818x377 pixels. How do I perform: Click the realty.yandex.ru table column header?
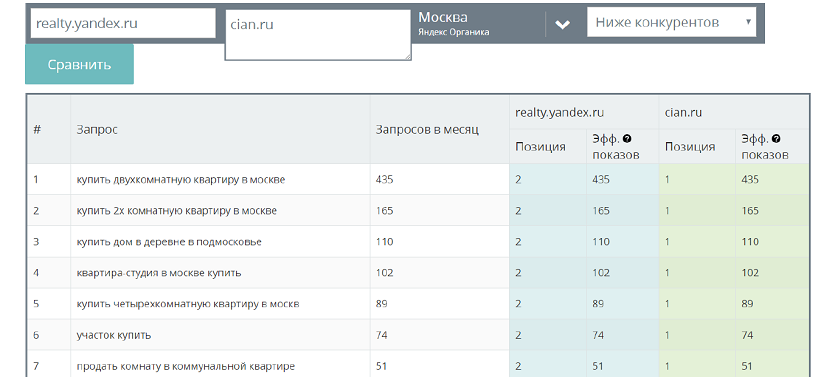[560, 113]
